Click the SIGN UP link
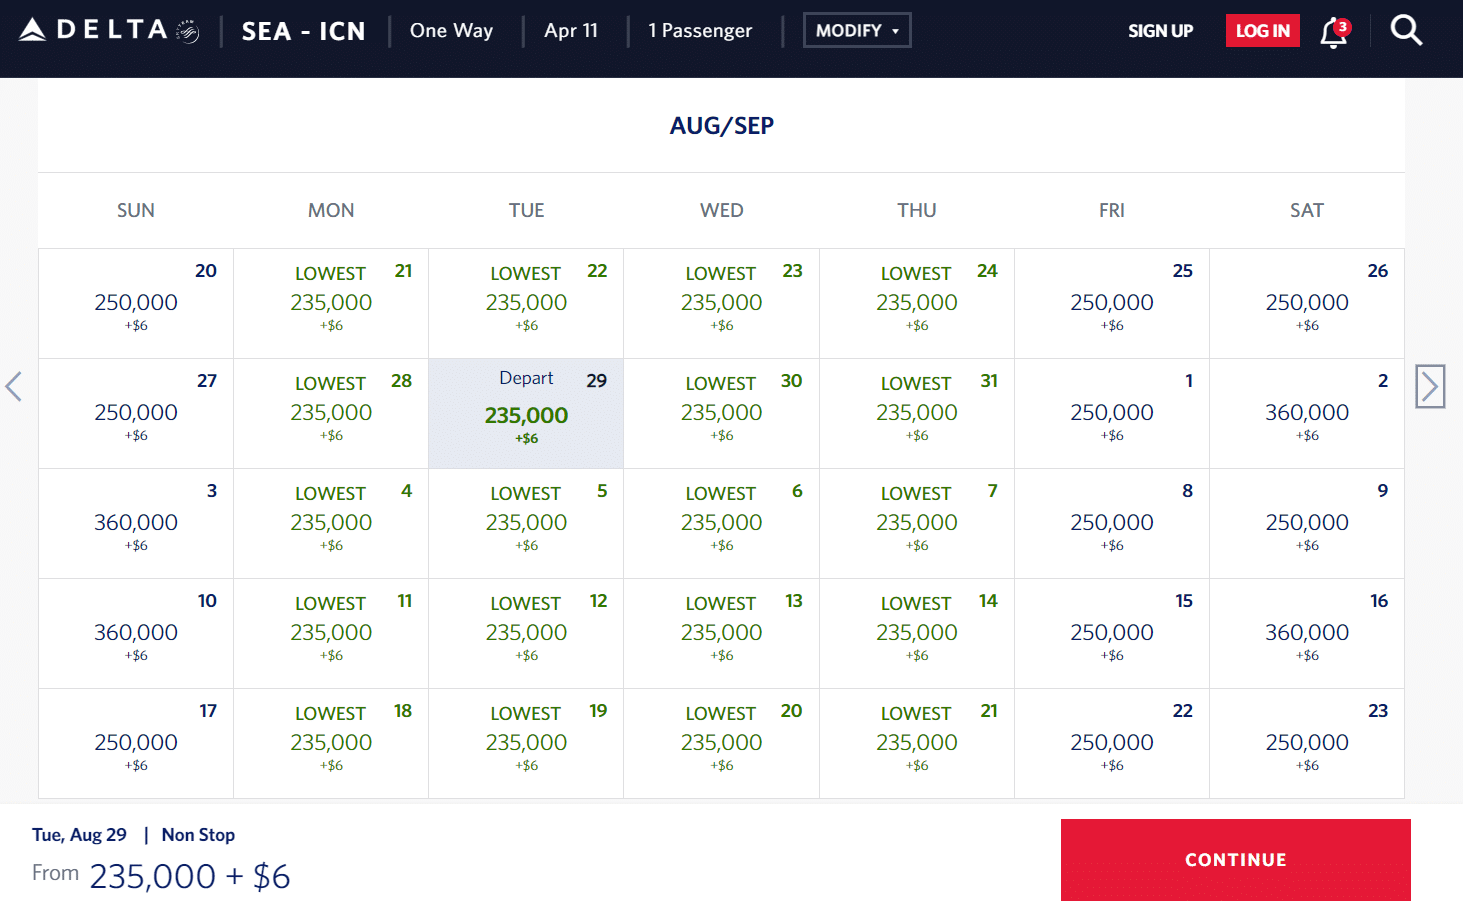The image size is (1463, 912). click(x=1160, y=31)
